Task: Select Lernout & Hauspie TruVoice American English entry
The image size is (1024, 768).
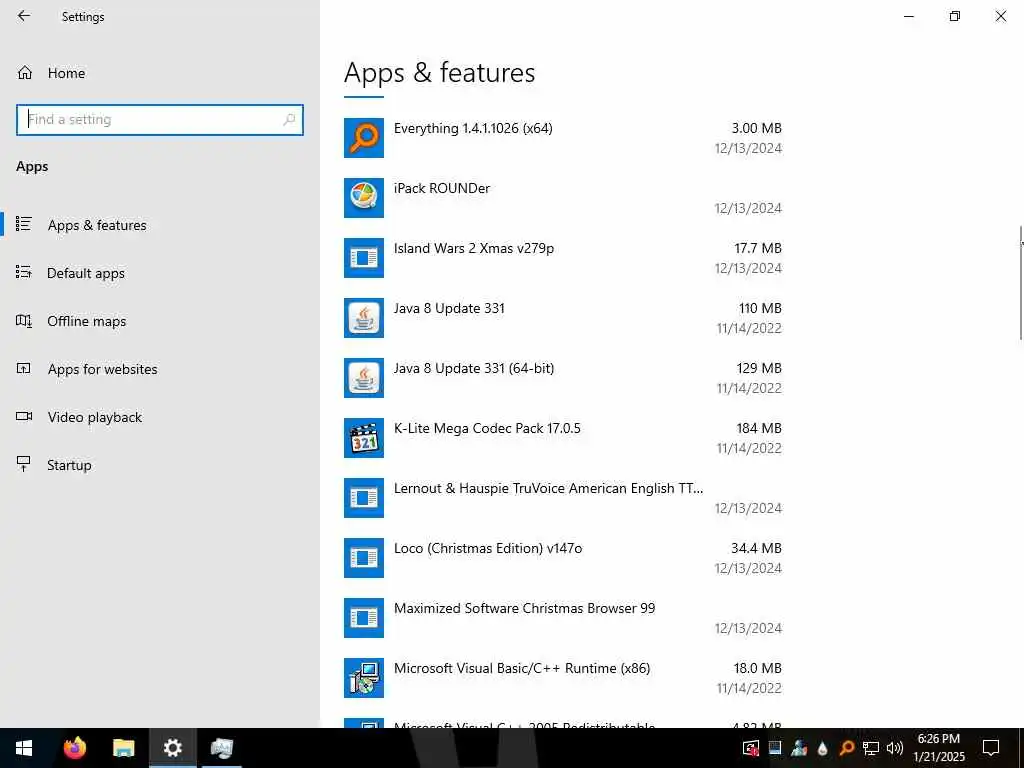Action: 563,498
